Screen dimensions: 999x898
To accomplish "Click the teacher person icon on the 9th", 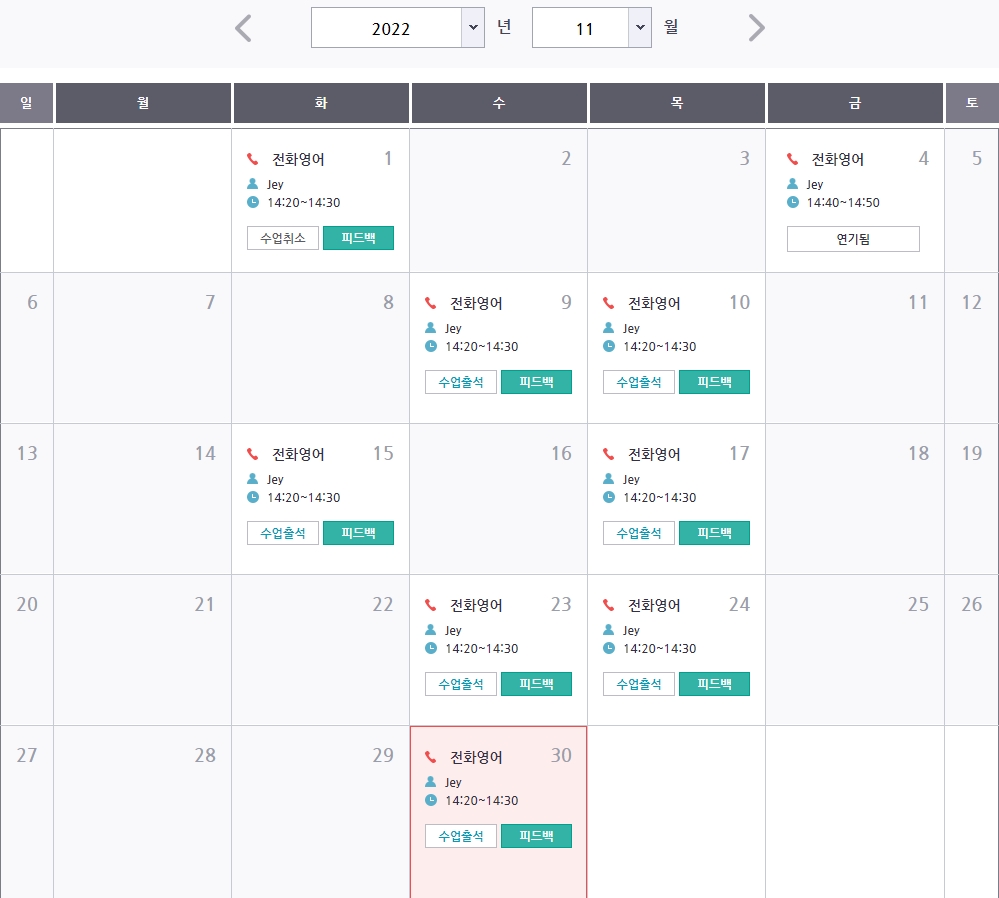I will 431,328.
